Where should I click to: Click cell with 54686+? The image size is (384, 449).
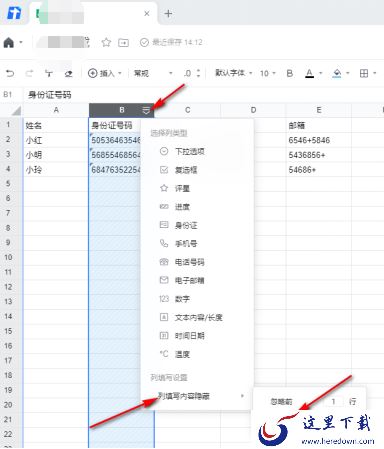click(319, 169)
